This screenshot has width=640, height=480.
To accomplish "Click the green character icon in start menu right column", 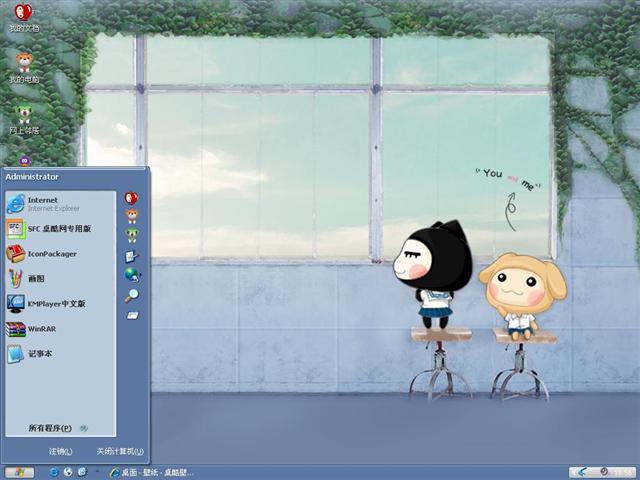I will pos(131,235).
